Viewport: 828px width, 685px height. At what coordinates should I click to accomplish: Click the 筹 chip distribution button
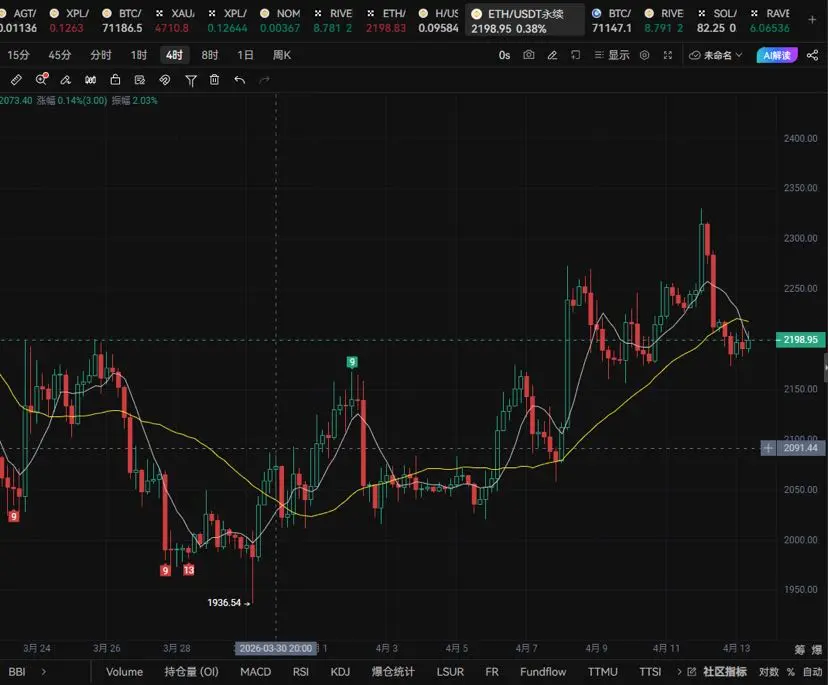(799, 649)
